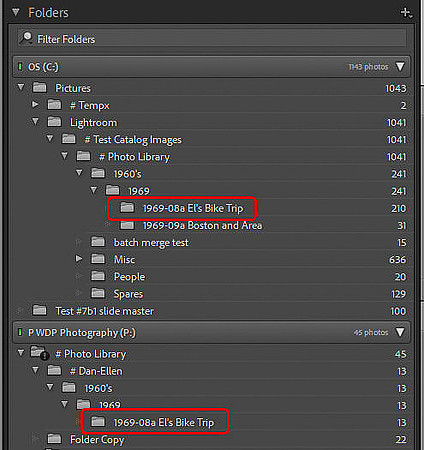Click the People folder icon
The height and width of the screenshot is (450, 424).
point(98,276)
